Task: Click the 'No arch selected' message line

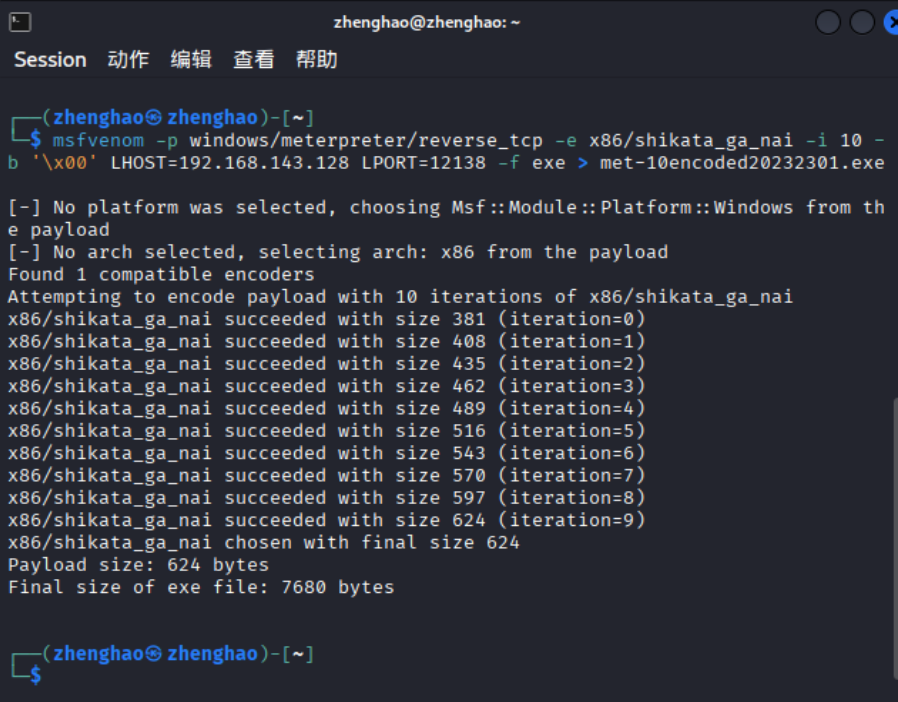Action: (338, 252)
